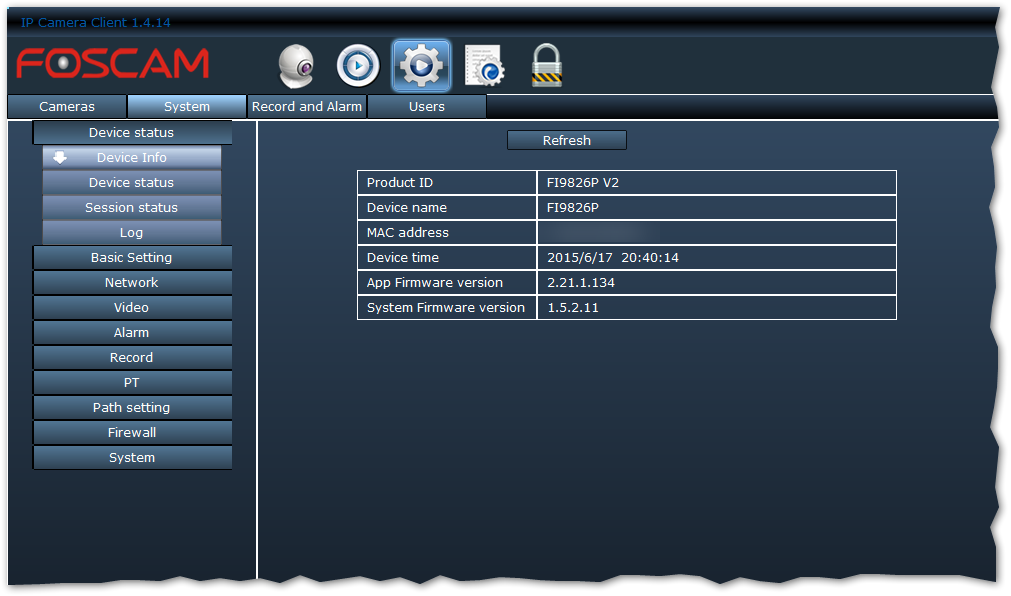The width and height of the screenshot is (1011, 596).
Task: Click the playback icon in top toolbar
Action: pyautogui.click(x=358, y=66)
